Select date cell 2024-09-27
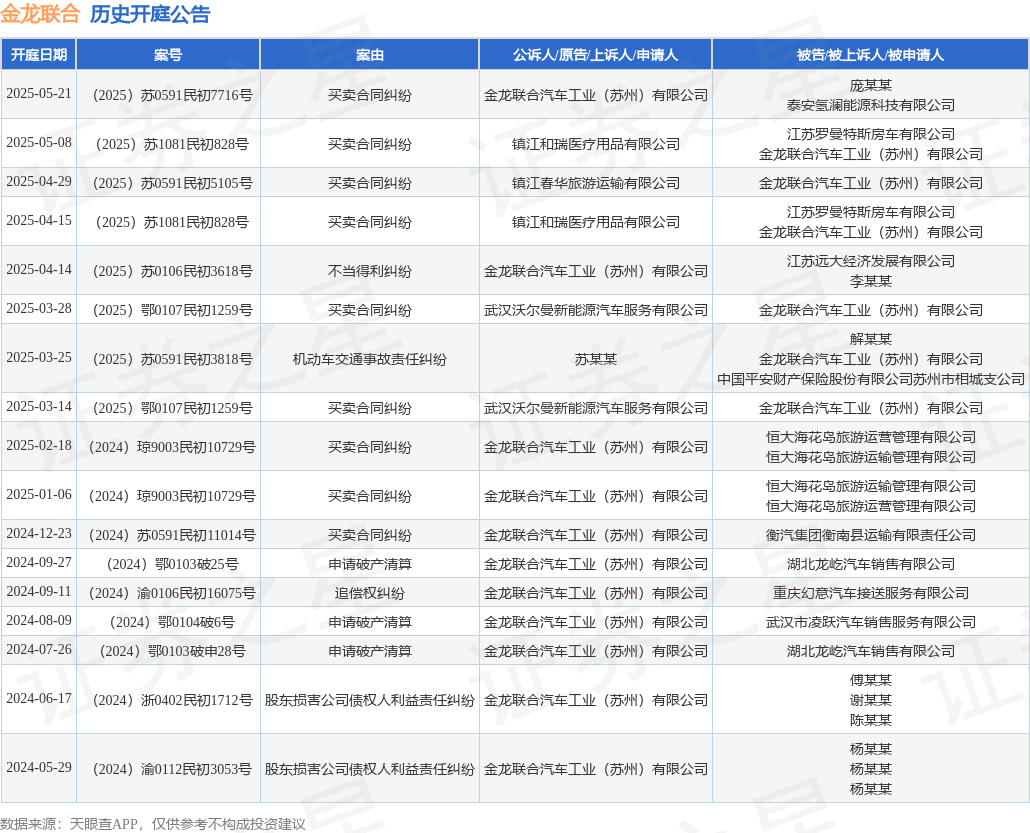Viewport: 1030px width, 833px height. click(39, 562)
